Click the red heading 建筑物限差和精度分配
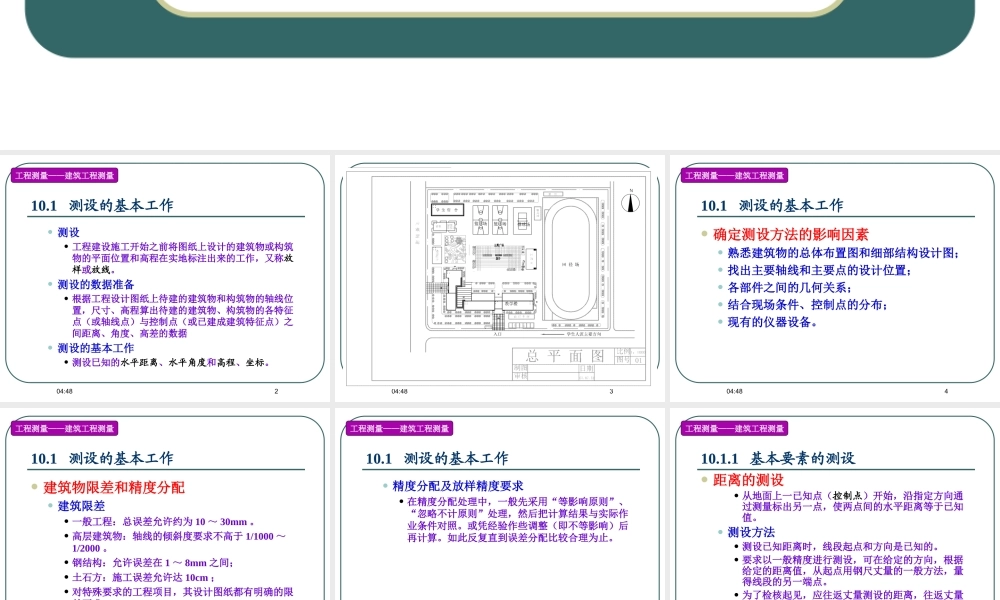The height and width of the screenshot is (600, 1000). pyautogui.click(x=114, y=488)
